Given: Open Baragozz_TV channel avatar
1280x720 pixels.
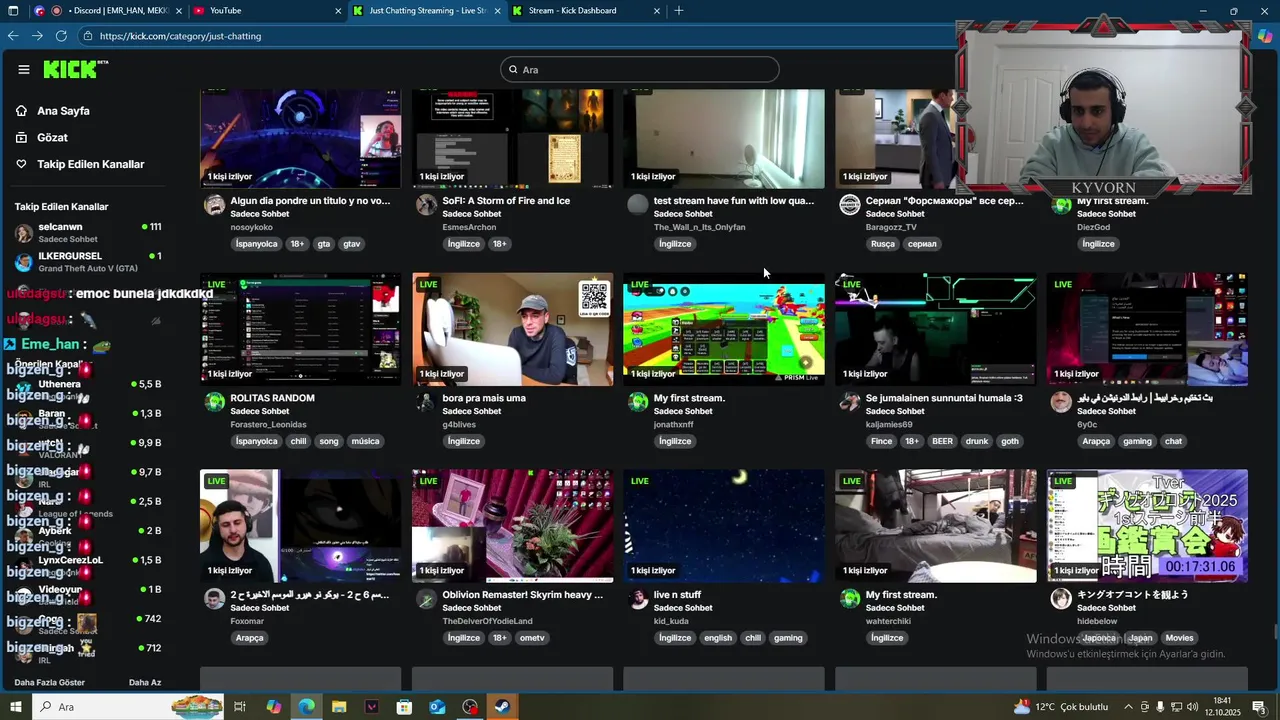Looking at the screenshot, I should (x=850, y=205).
